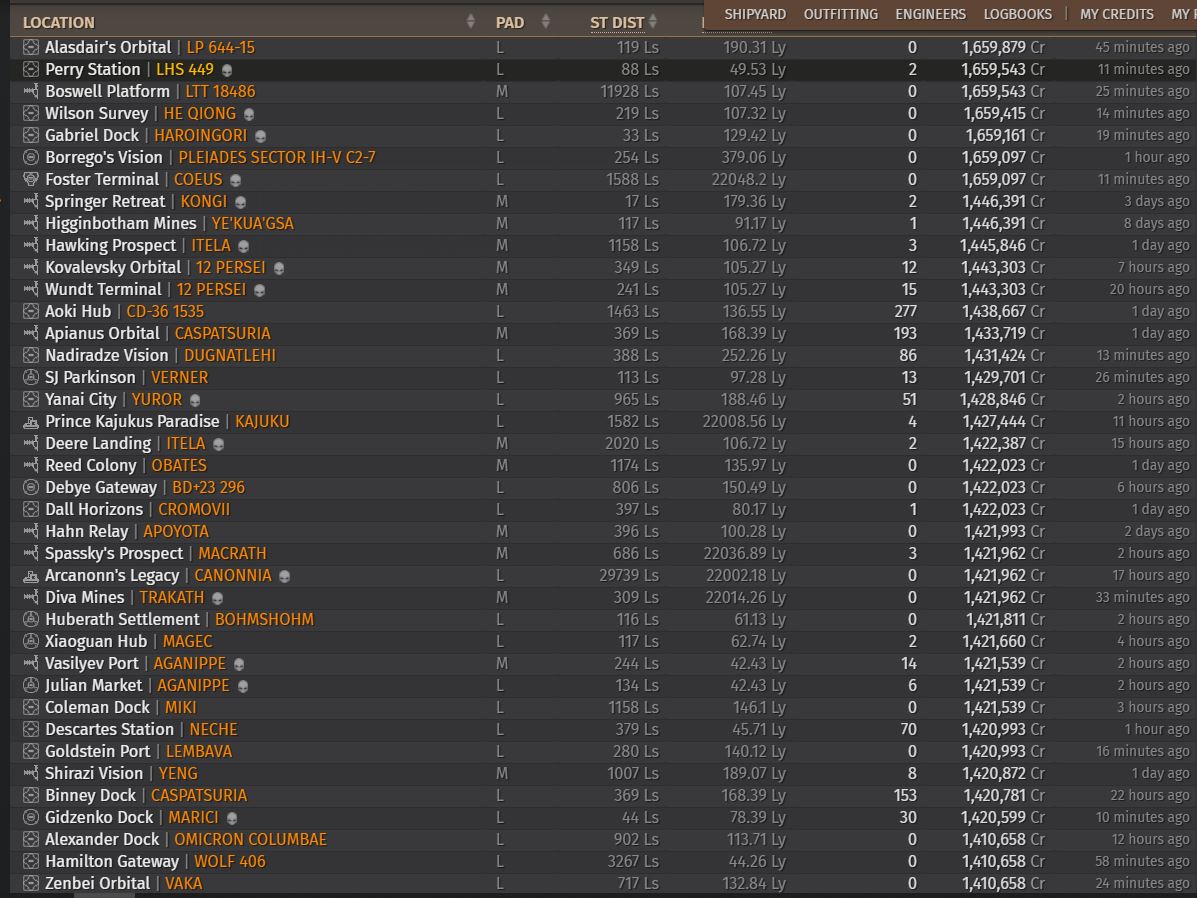
Task: Click the skull icon next to YUROR
Action: click(x=195, y=400)
